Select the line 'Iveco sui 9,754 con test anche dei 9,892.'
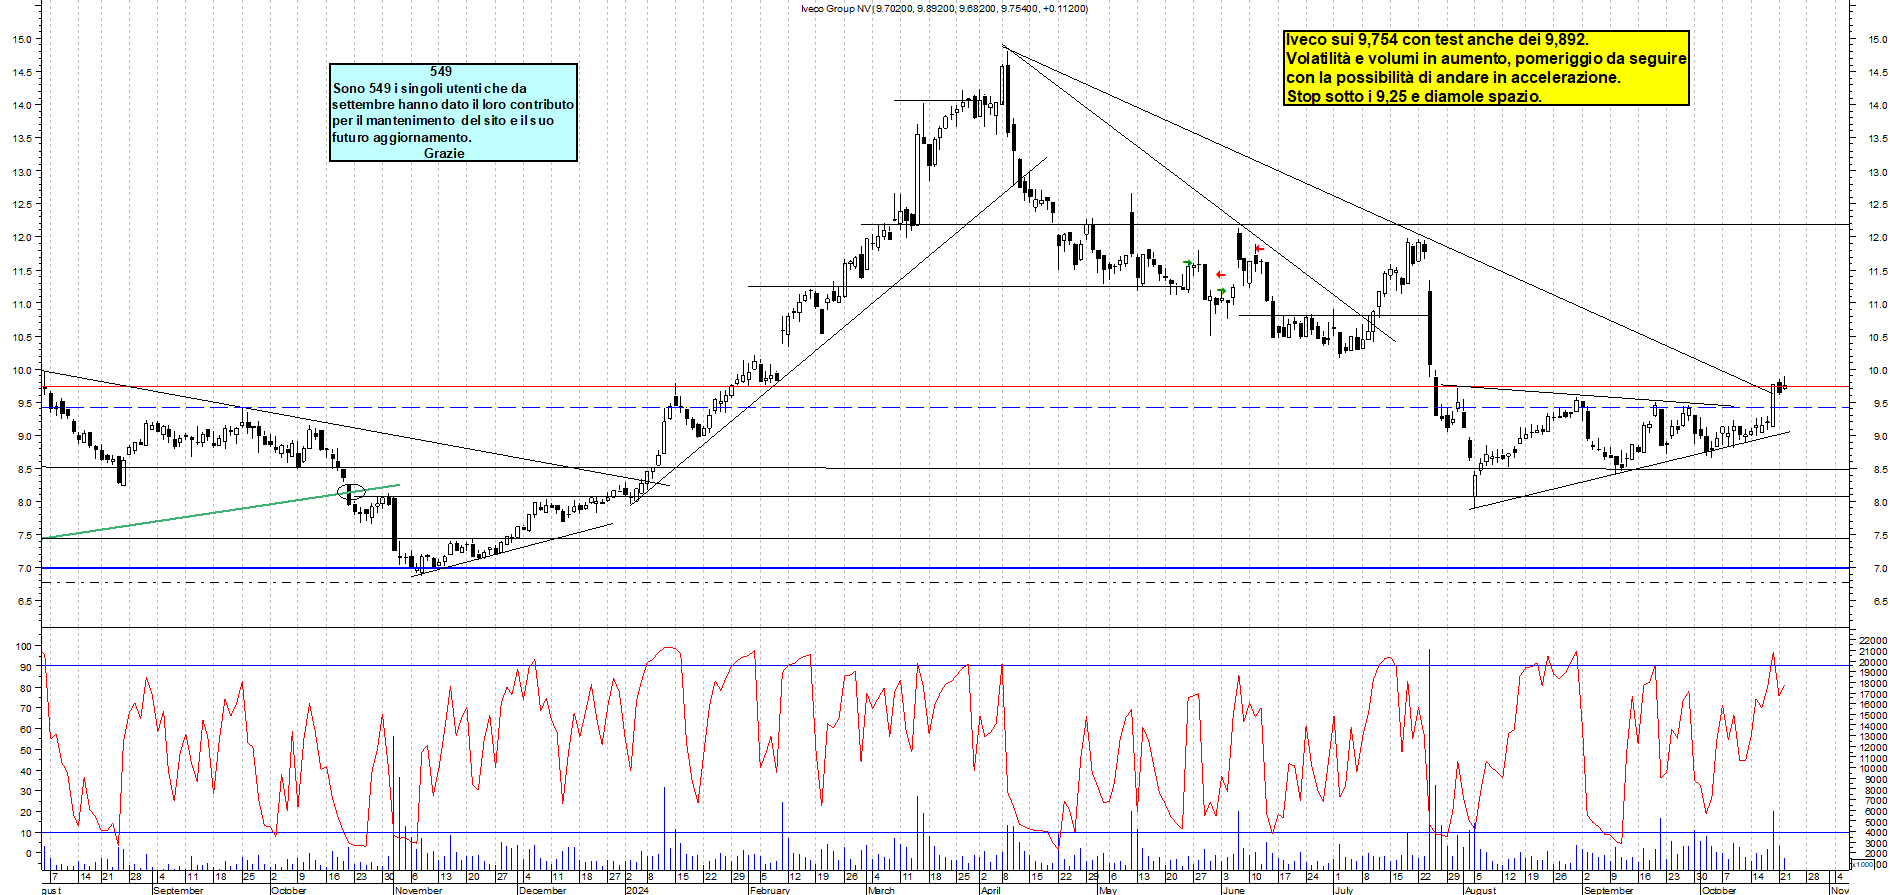Screen dimensions: 1890x895 (x=1437, y=40)
